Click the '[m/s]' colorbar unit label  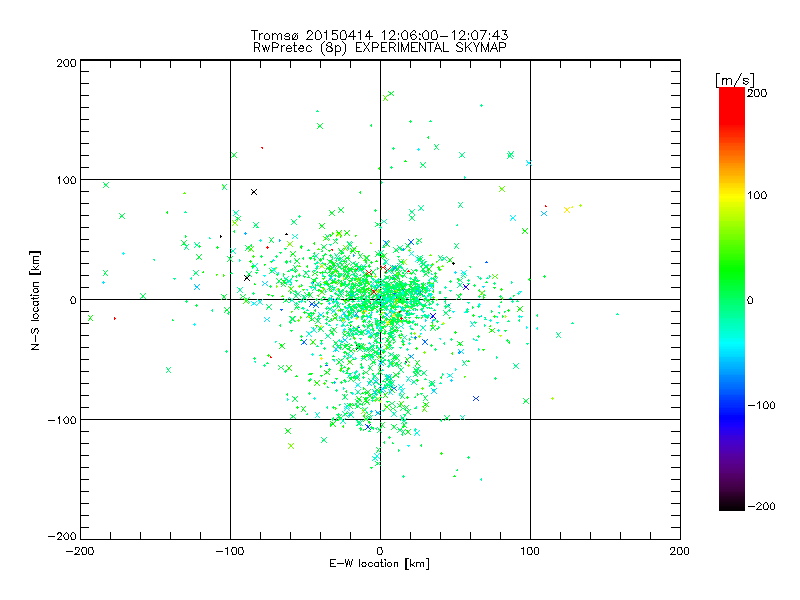[735, 80]
